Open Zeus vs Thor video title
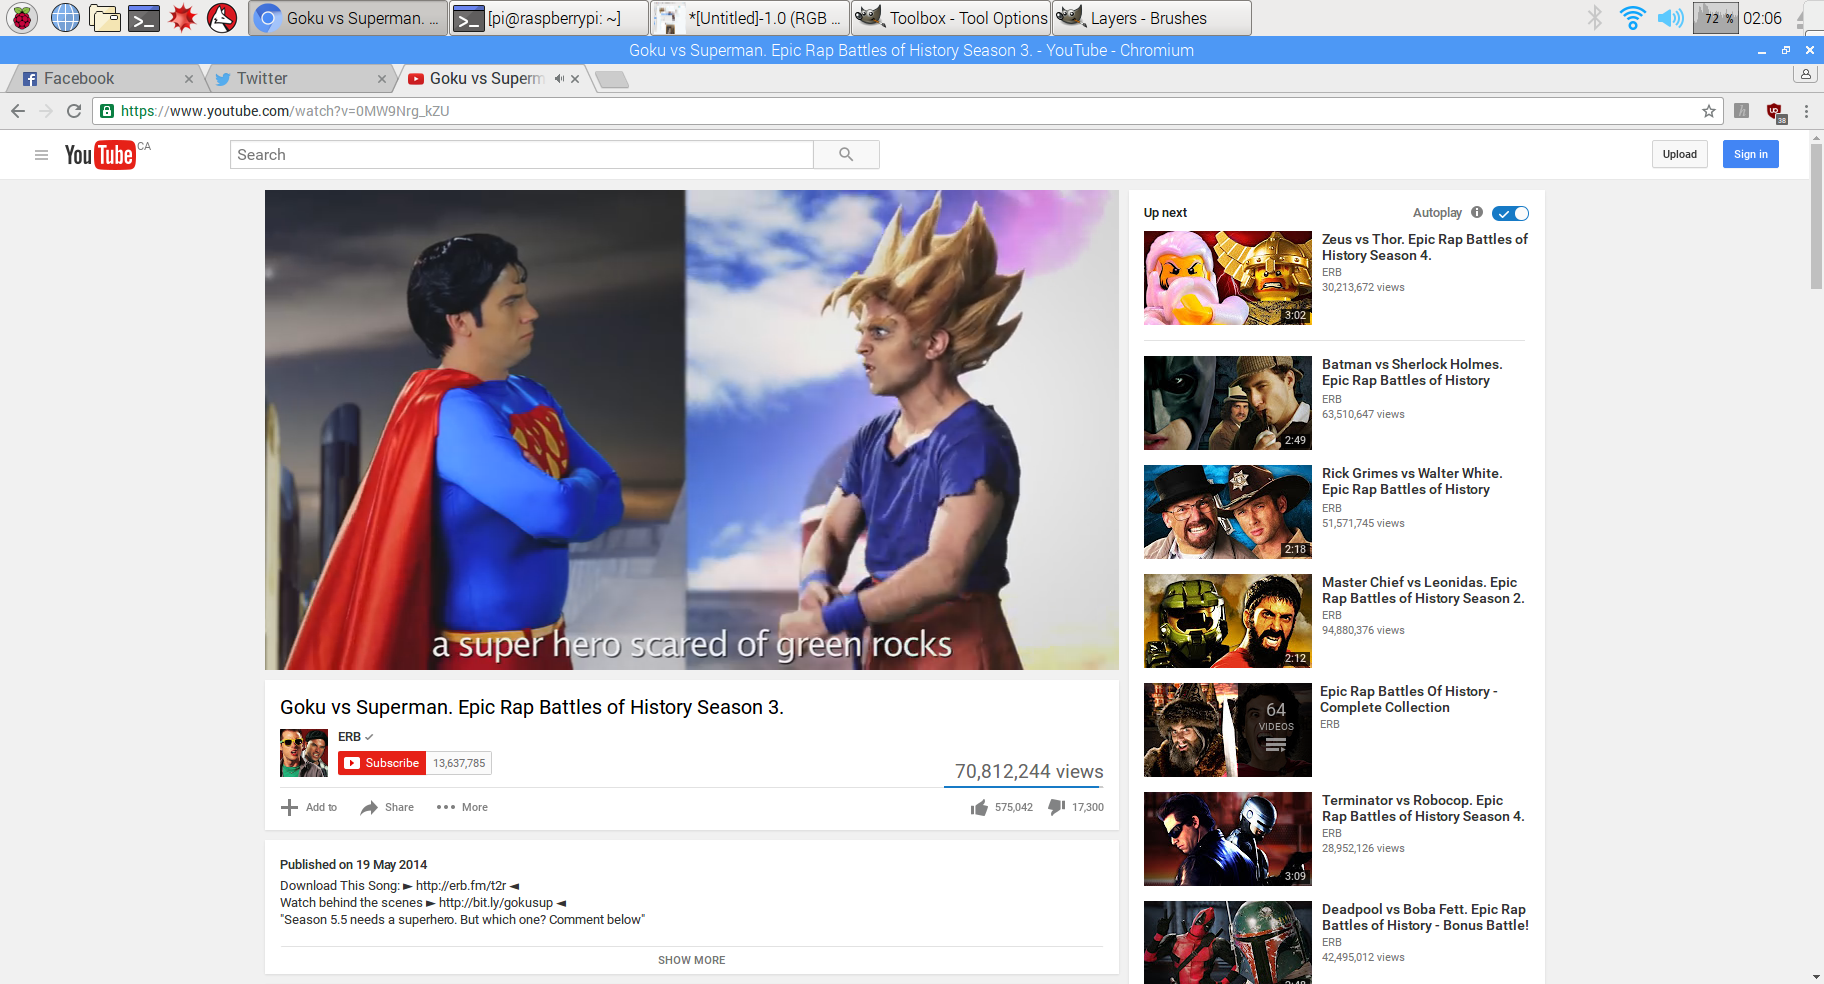The height and width of the screenshot is (984, 1824). coord(1425,247)
